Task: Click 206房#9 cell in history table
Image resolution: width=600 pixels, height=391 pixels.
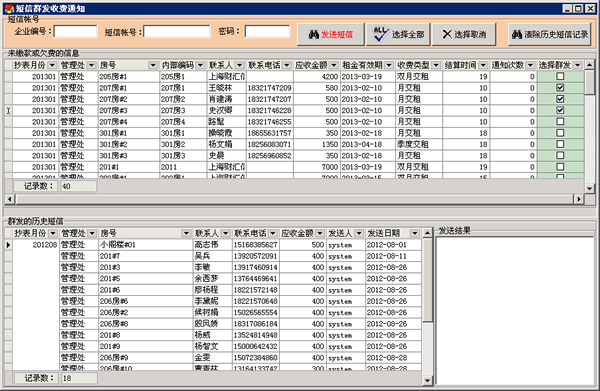Action: click(145, 358)
